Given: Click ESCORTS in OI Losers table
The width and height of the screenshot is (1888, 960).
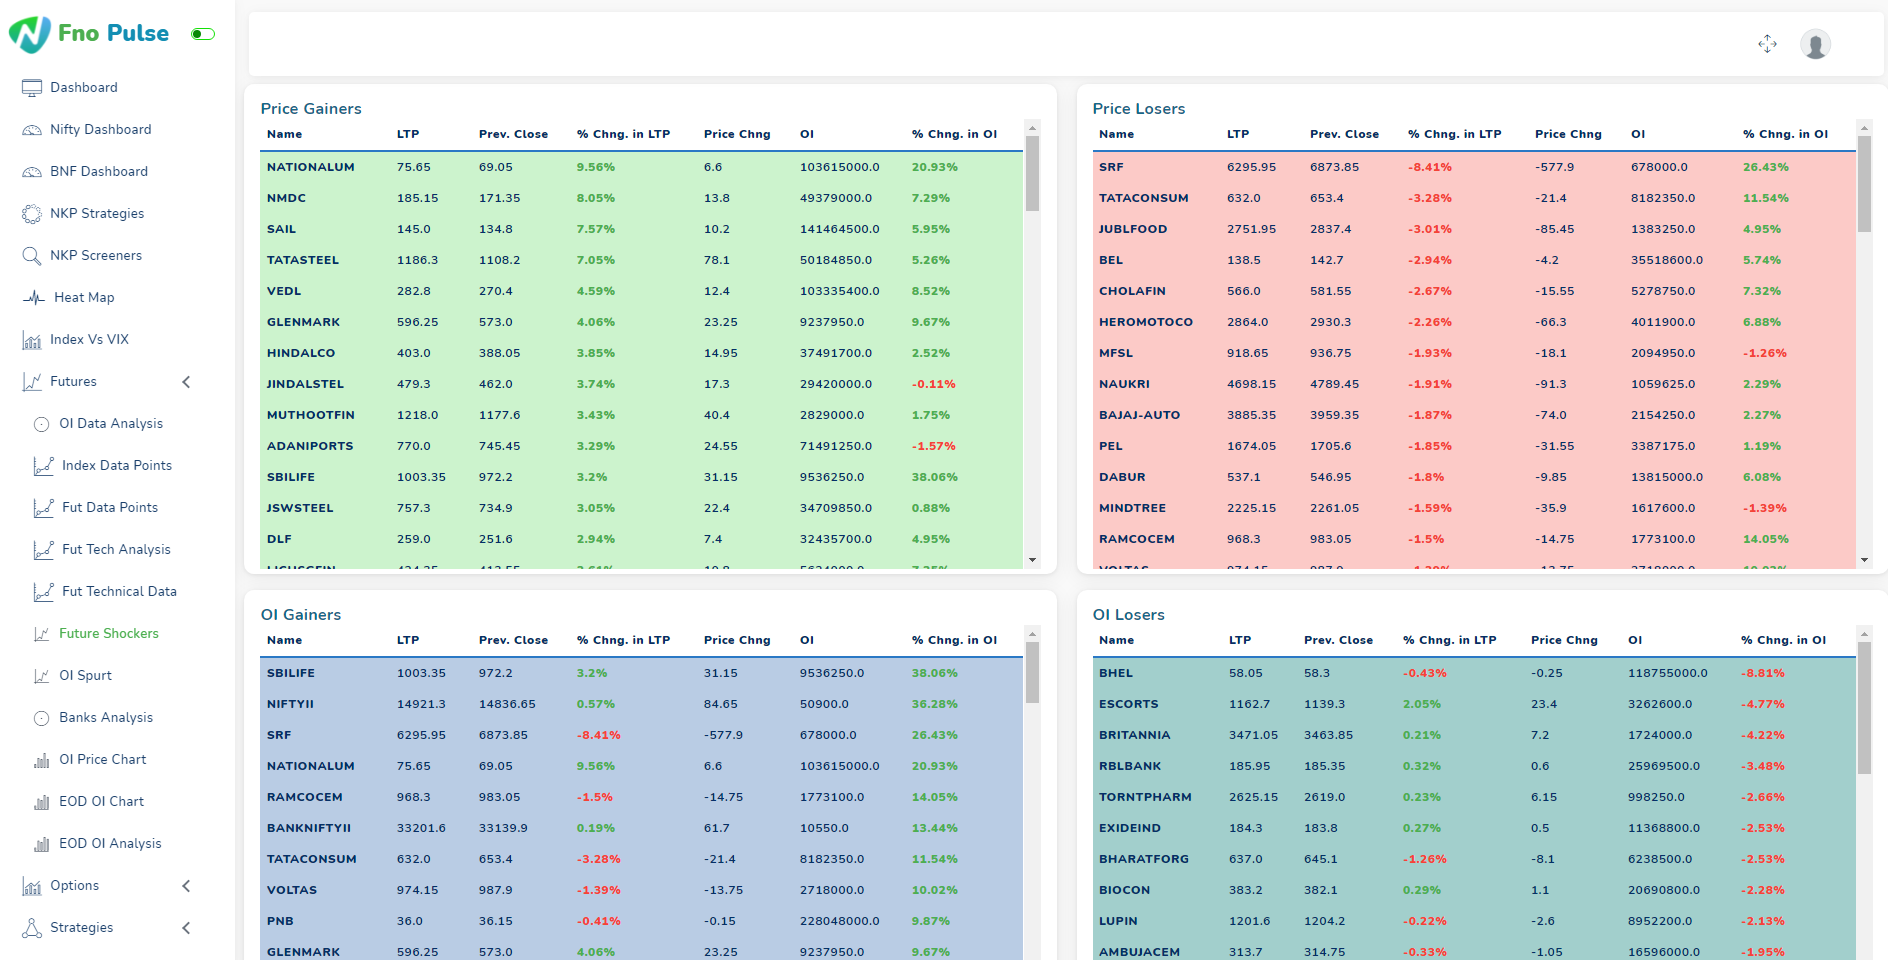Looking at the screenshot, I should pyautogui.click(x=1128, y=704).
